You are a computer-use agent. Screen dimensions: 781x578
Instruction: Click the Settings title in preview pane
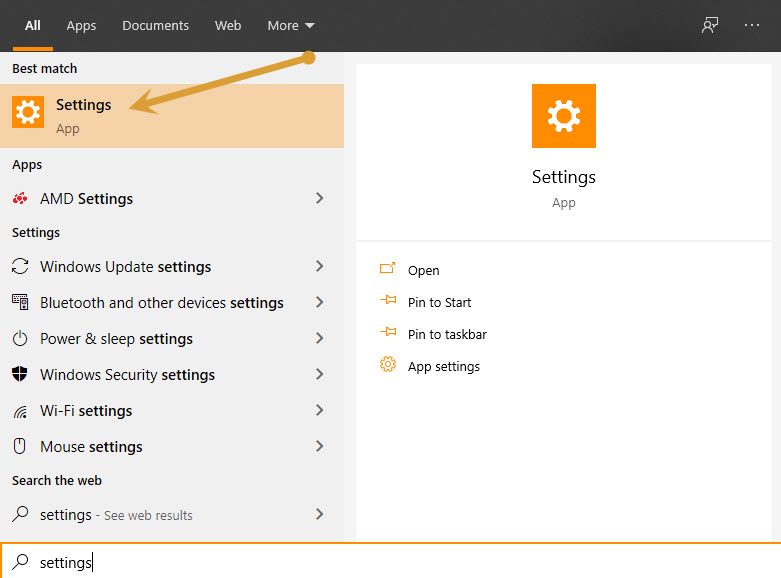pyautogui.click(x=563, y=177)
